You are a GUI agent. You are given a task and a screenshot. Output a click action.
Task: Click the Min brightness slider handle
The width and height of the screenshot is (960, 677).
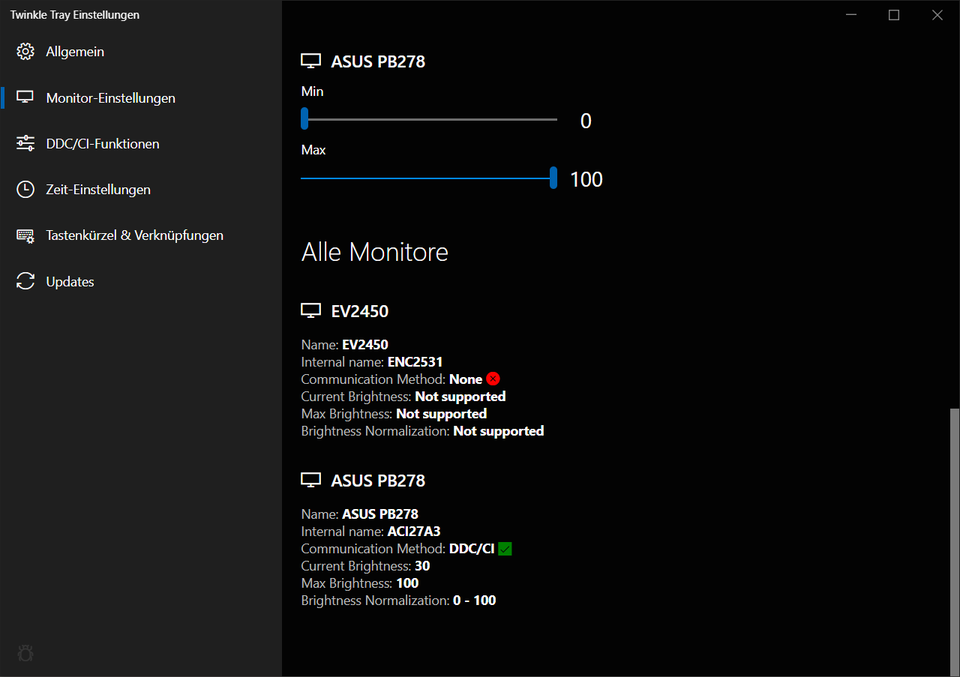pyautogui.click(x=304, y=119)
